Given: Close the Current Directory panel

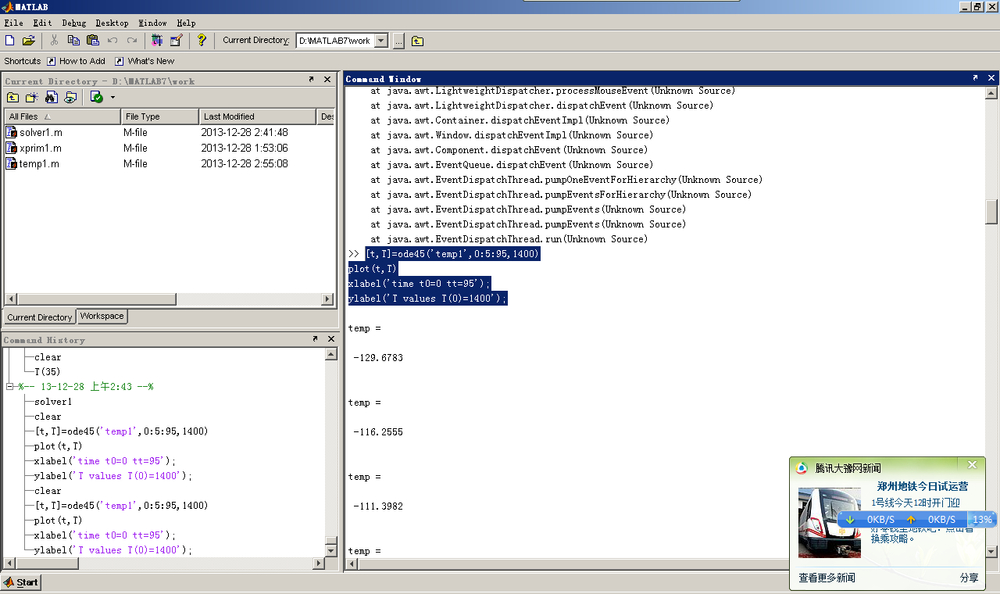Looking at the screenshot, I should point(327,80).
